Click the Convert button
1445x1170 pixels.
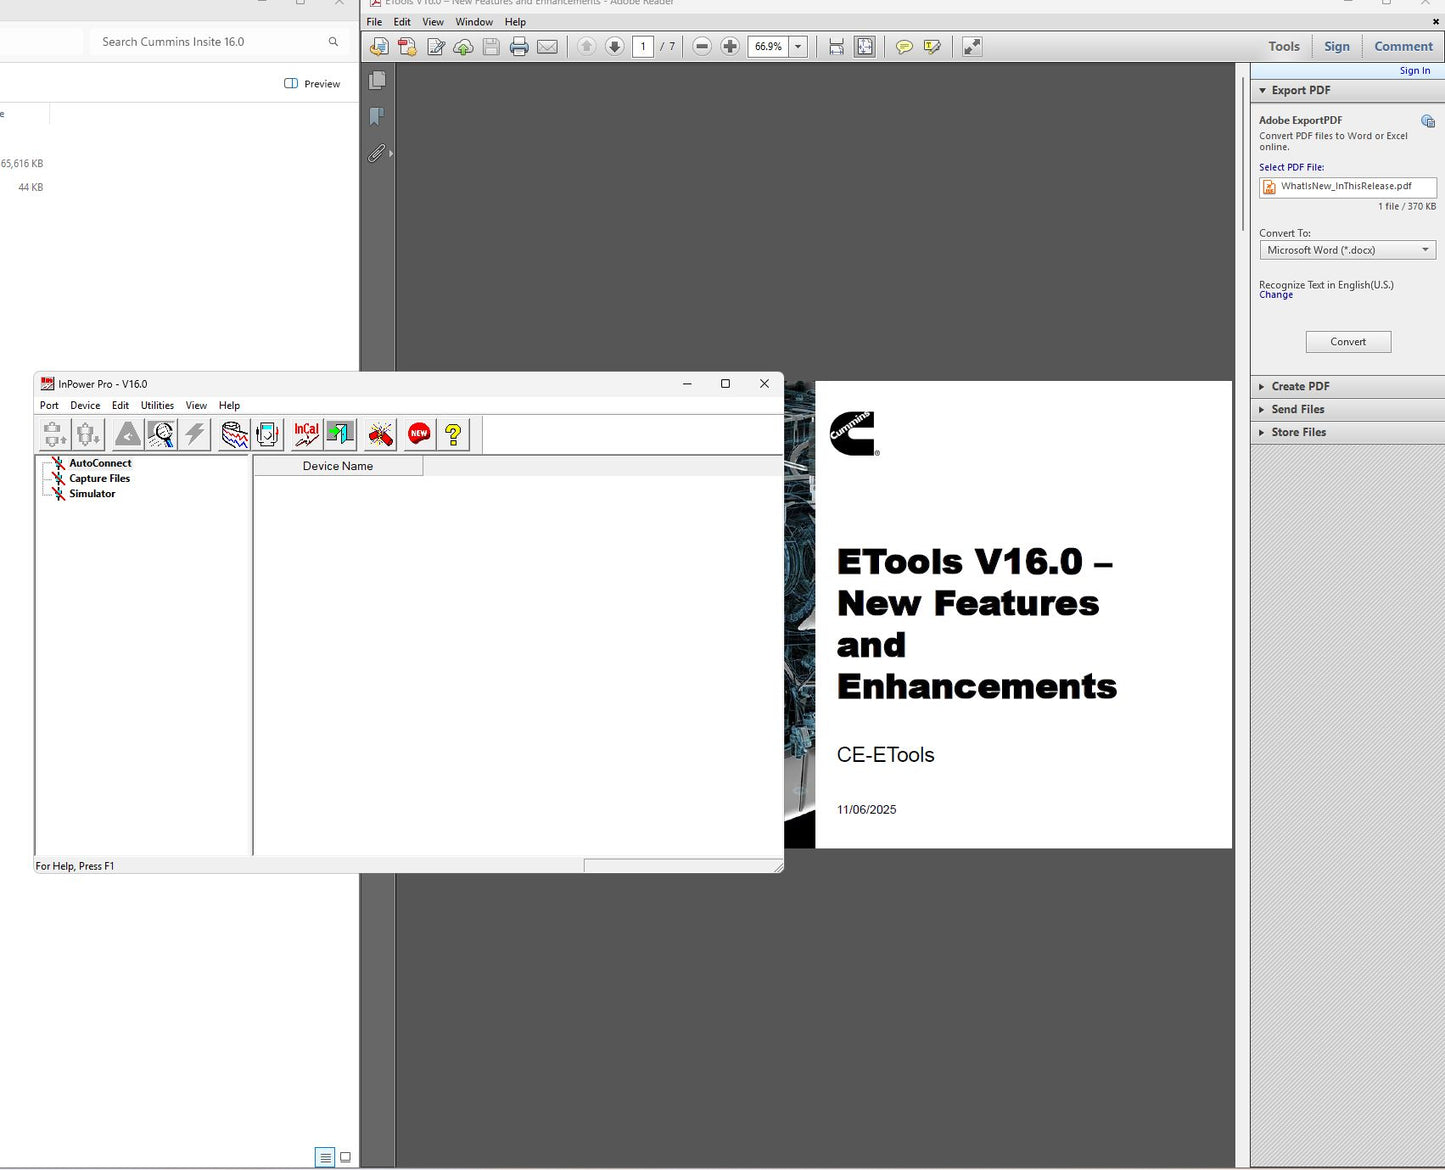(x=1347, y=342)
